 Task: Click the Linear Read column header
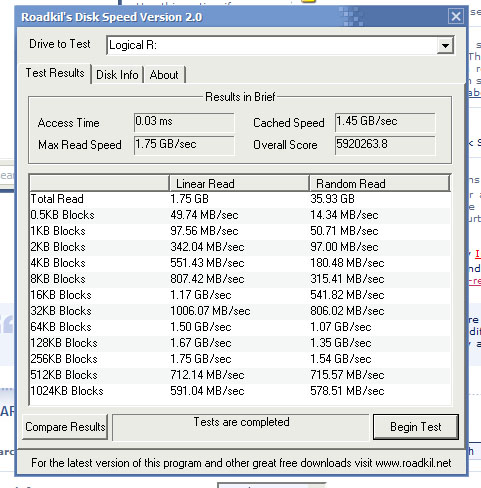(239, 183)
